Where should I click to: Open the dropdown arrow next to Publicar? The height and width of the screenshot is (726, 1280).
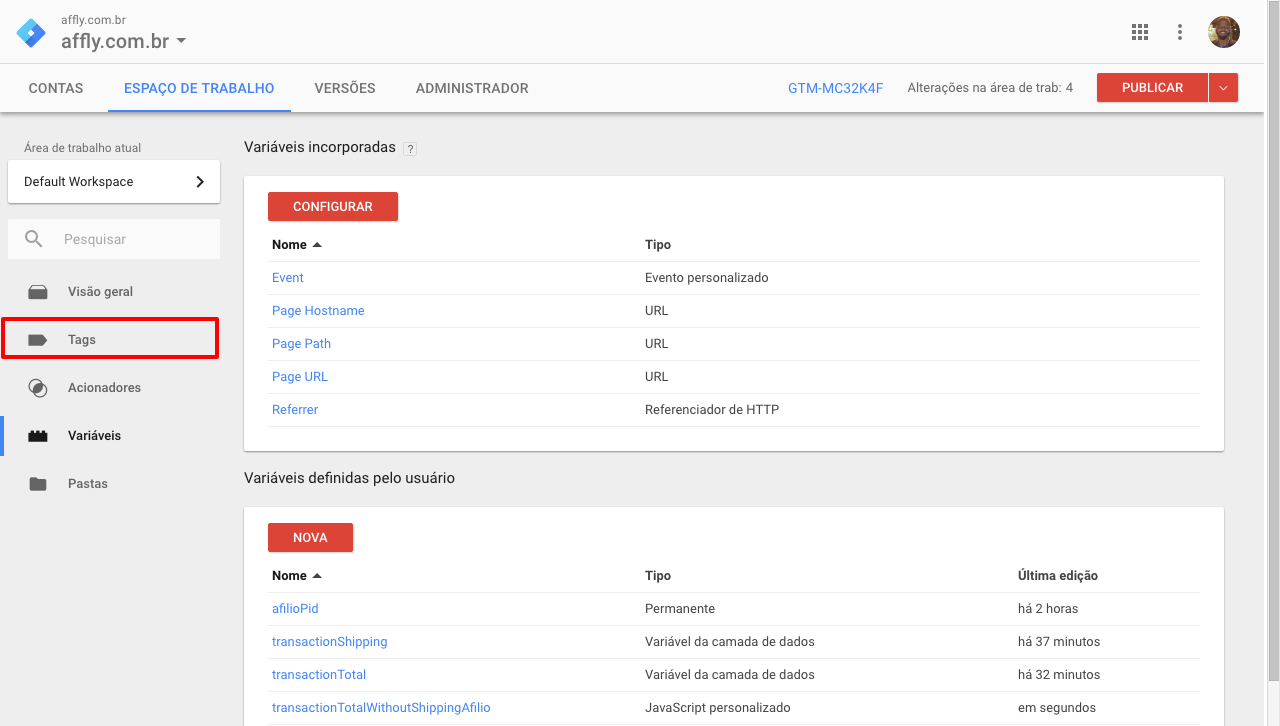click(1223, 88)
